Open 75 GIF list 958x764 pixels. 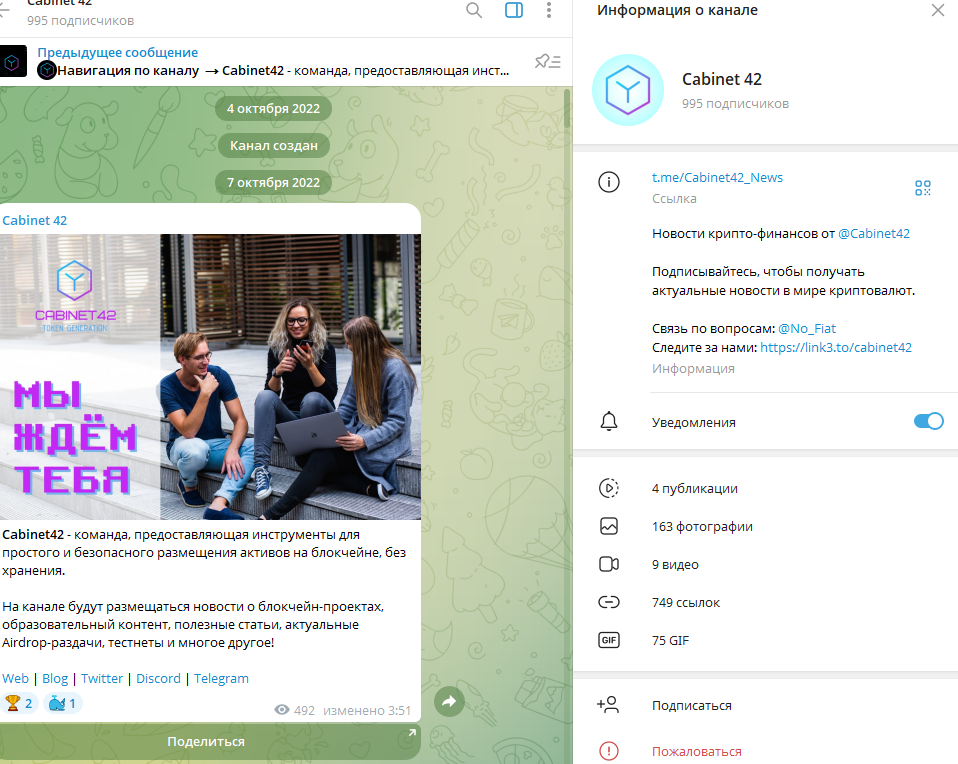(x=766, y=640)
